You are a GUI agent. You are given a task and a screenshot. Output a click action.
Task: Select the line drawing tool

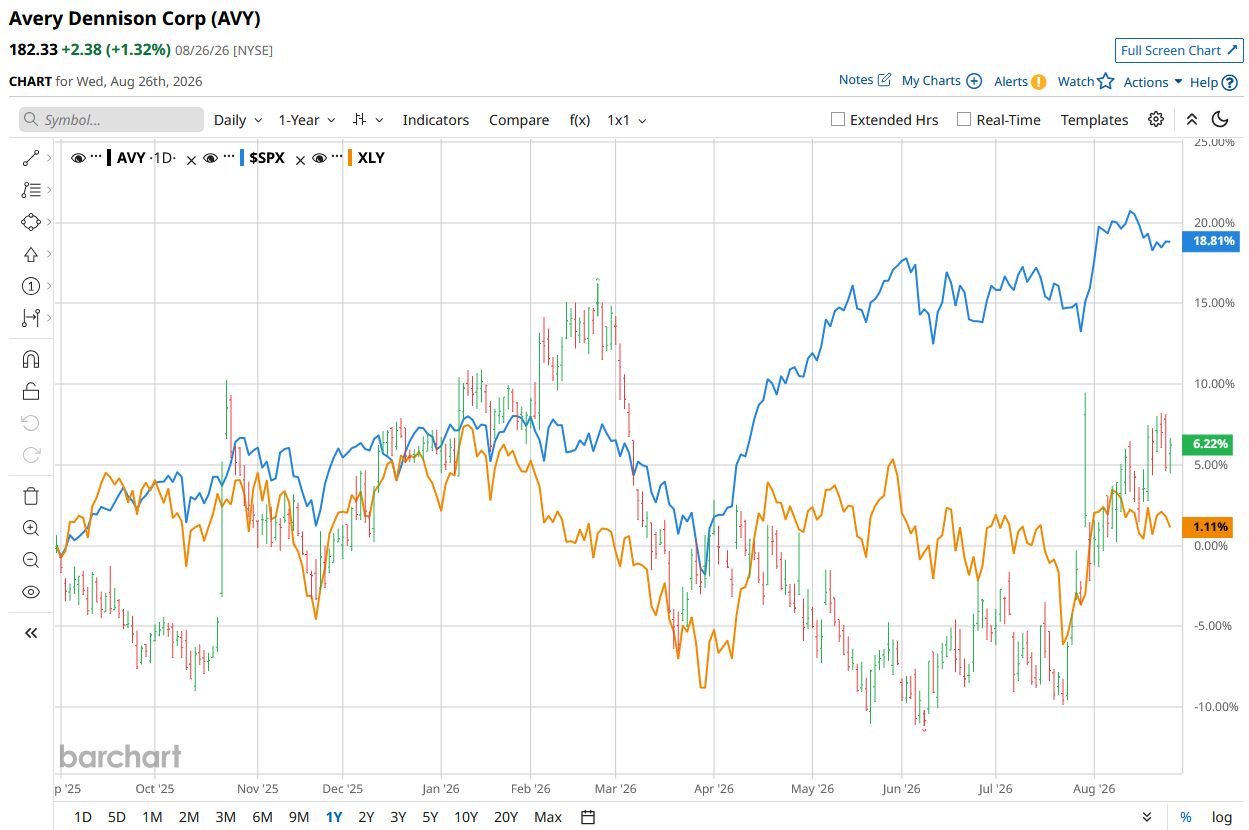click(30, 158)
